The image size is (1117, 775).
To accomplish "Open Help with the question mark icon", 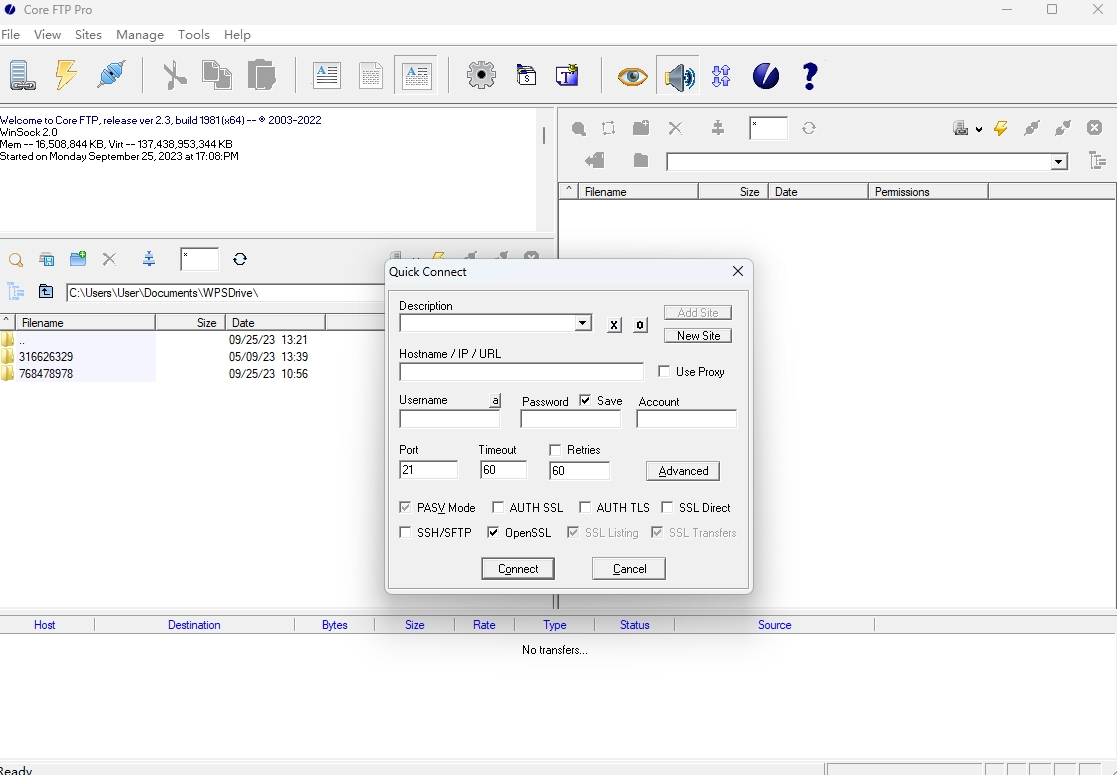I will (x=810, y=75).
